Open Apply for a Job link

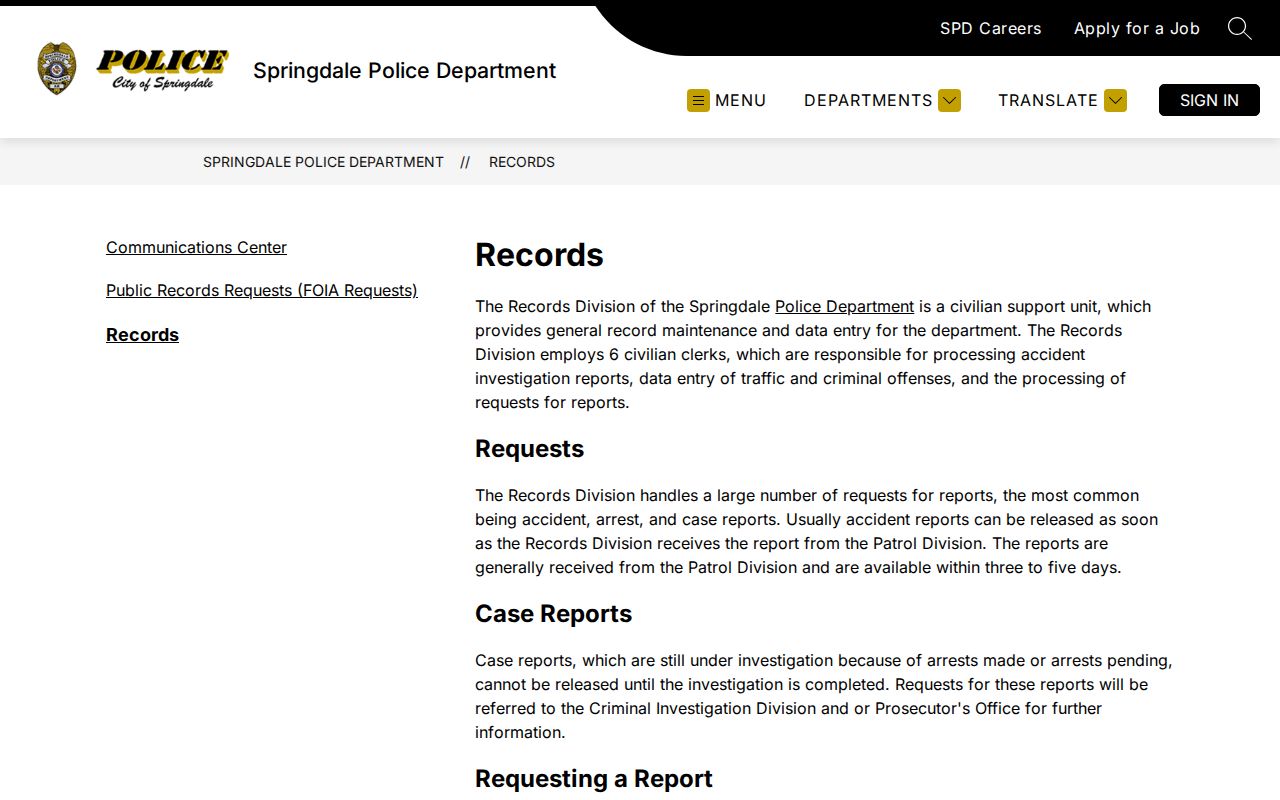1136,28
